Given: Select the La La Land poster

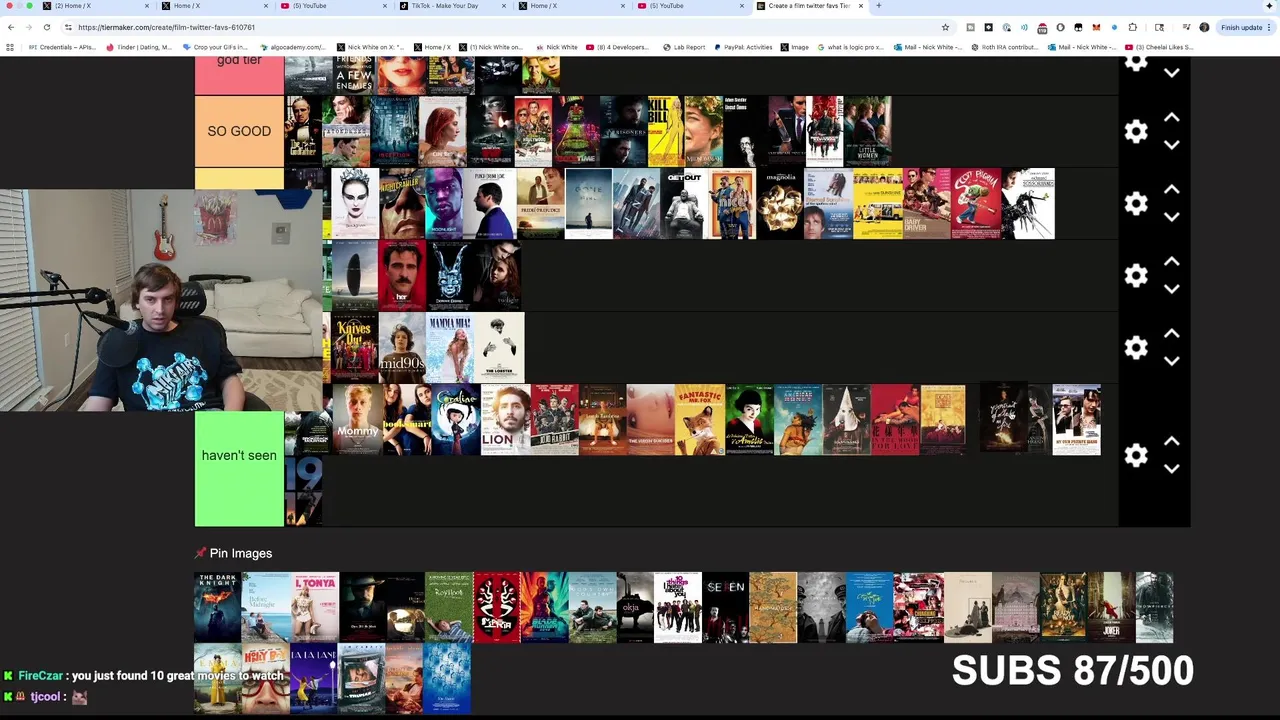Looking at the screenshot, I should click(x=314, y=679).
